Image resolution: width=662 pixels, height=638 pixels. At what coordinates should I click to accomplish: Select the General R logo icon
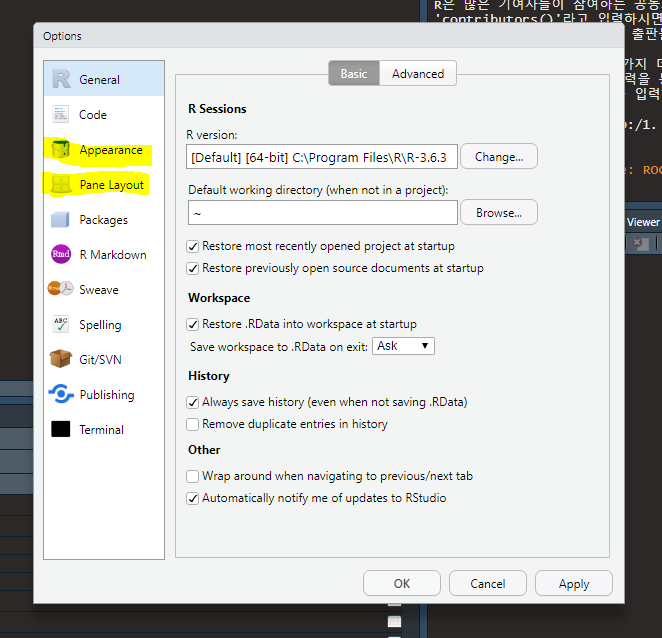61,79
